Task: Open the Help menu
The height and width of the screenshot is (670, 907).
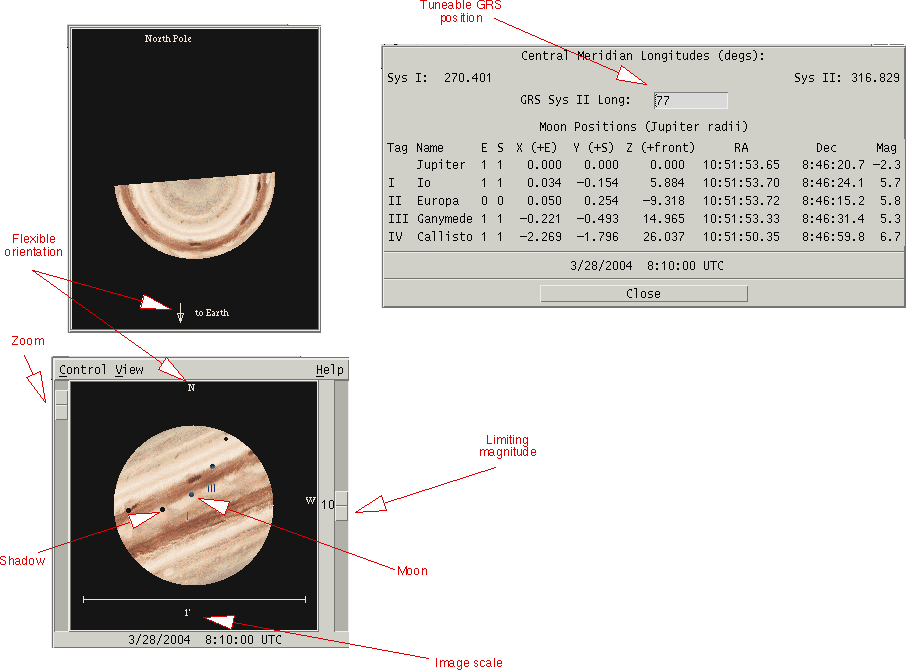Action: tap(329, 370)
